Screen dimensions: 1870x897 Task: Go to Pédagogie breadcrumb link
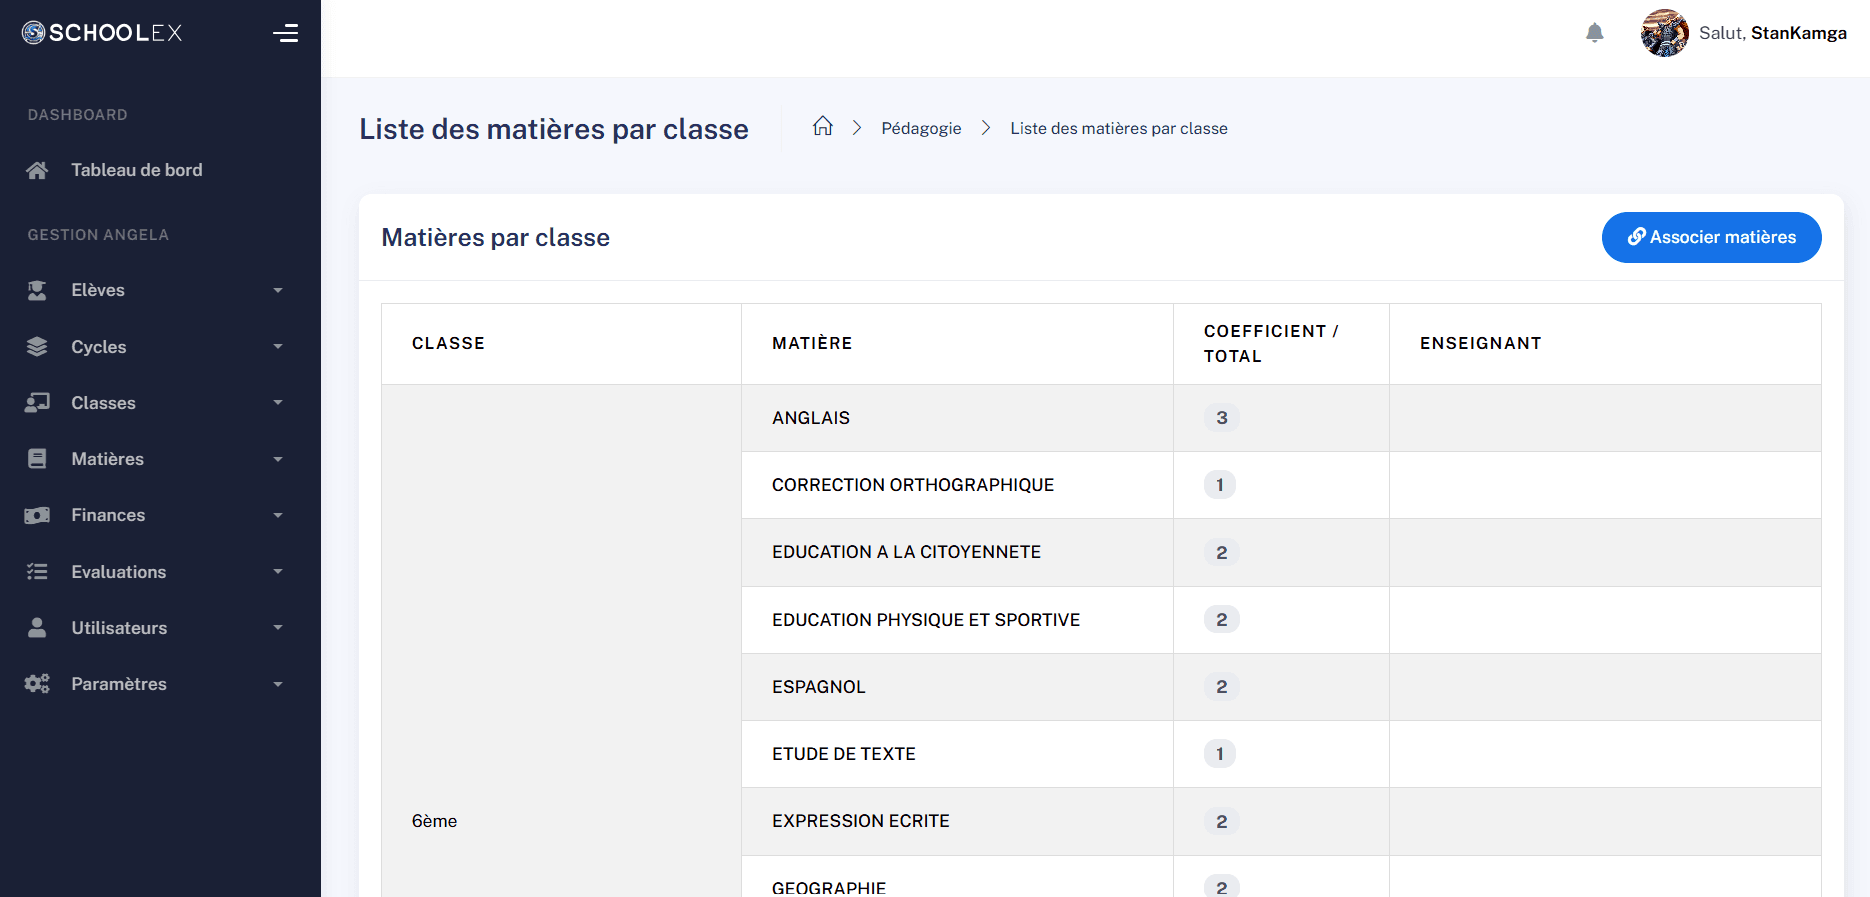(921, 128)
